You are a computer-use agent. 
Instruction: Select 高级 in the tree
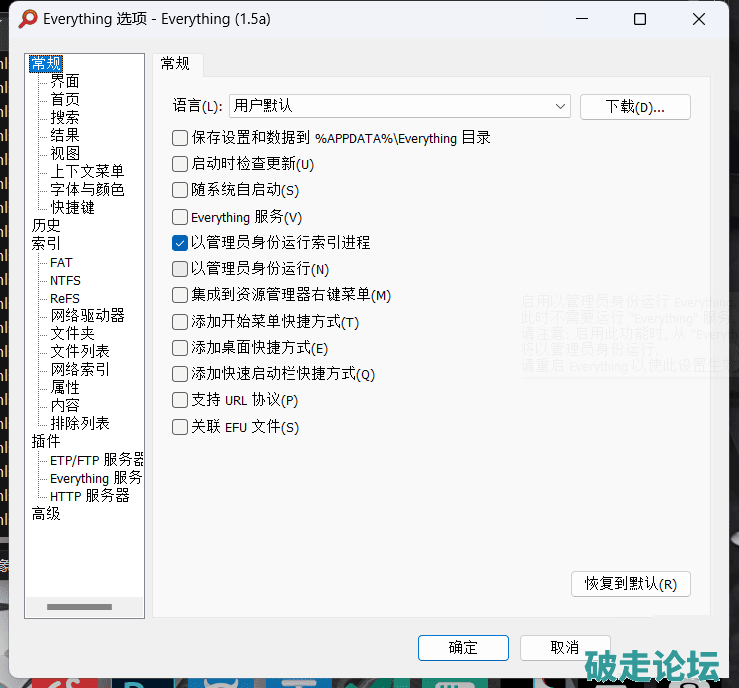(46, 514)
